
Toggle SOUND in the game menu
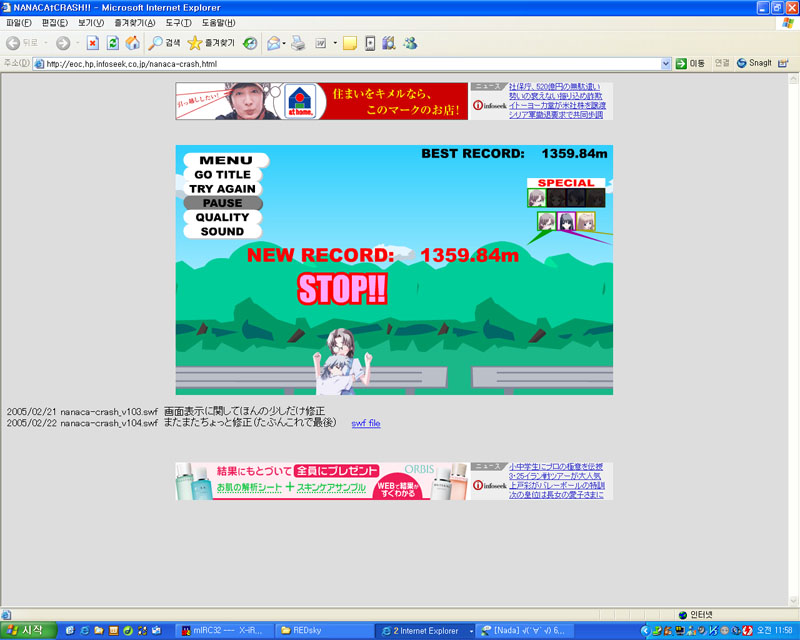tap(222, 231)
